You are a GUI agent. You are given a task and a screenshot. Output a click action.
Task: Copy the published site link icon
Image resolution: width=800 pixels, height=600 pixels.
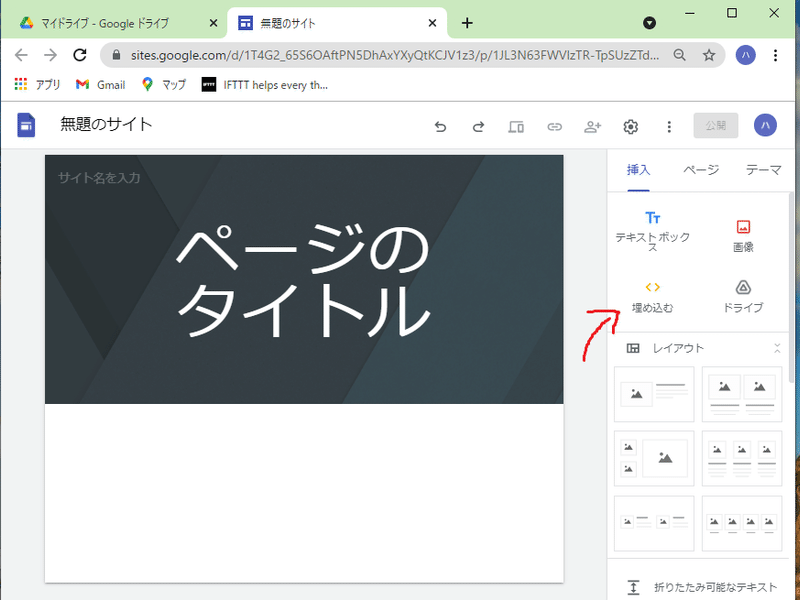pos(555,126)
